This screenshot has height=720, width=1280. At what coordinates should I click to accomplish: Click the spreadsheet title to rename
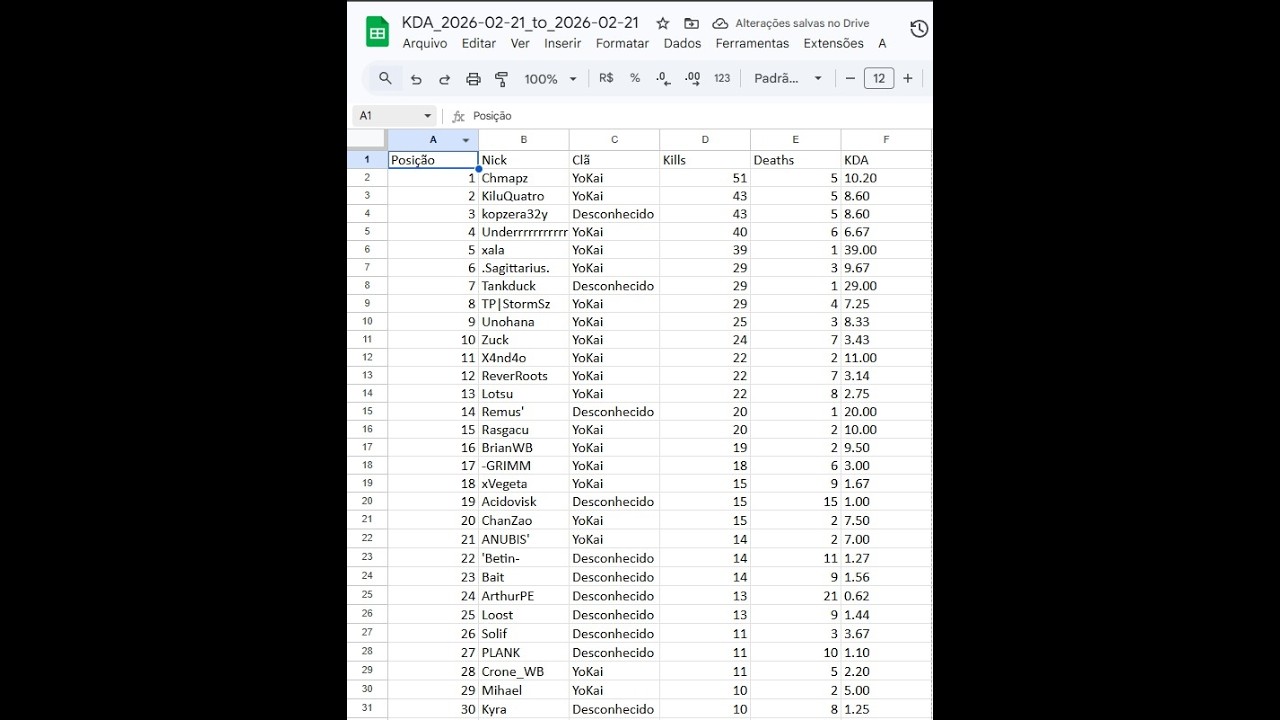point(520,23)
